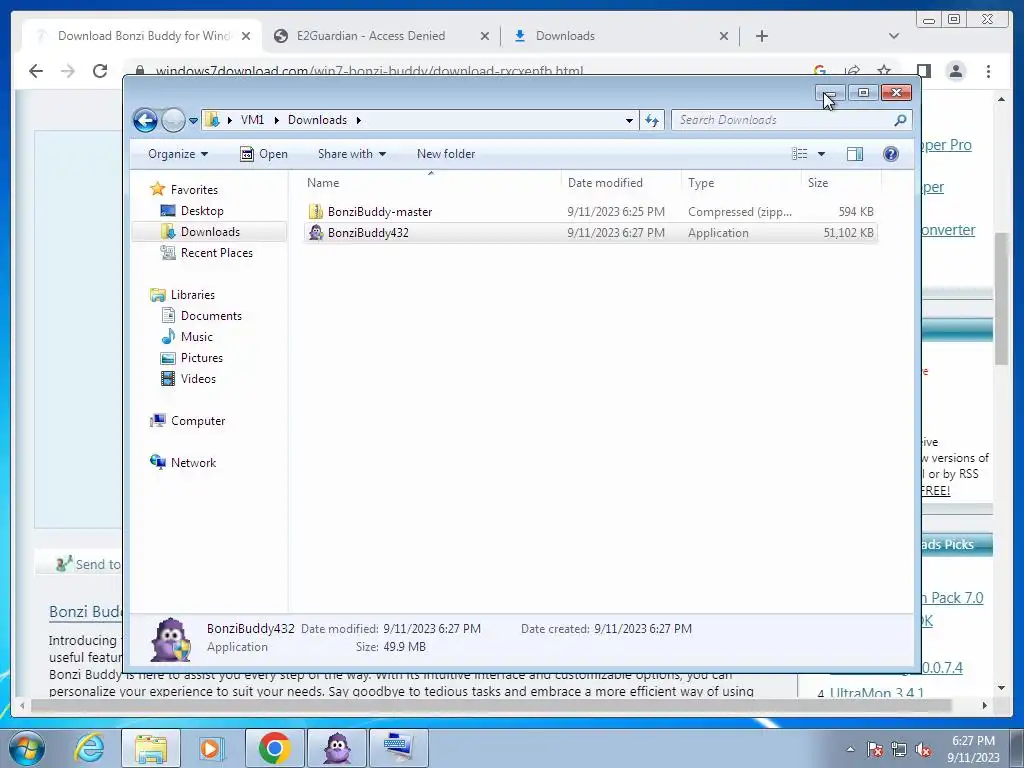Open the Organize menu
The width and height of the screenshot is (1024, 768).
[x=178, y=154]
